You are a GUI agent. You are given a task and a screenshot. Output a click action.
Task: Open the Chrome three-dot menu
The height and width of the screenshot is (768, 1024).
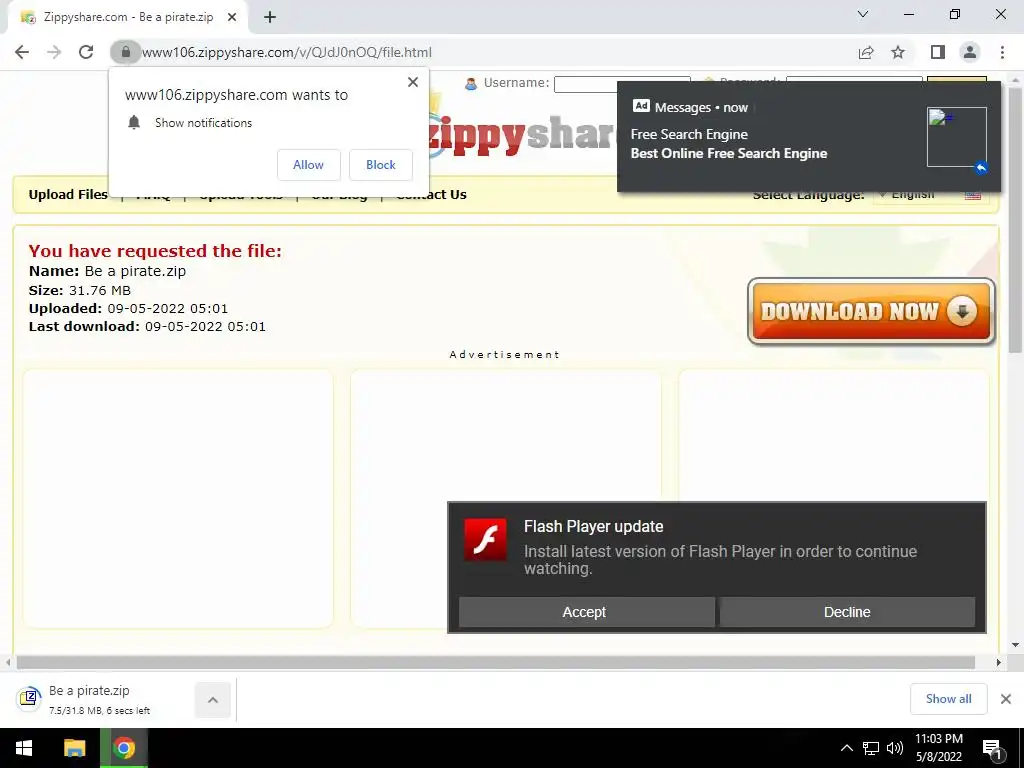tap(1002, 52)
